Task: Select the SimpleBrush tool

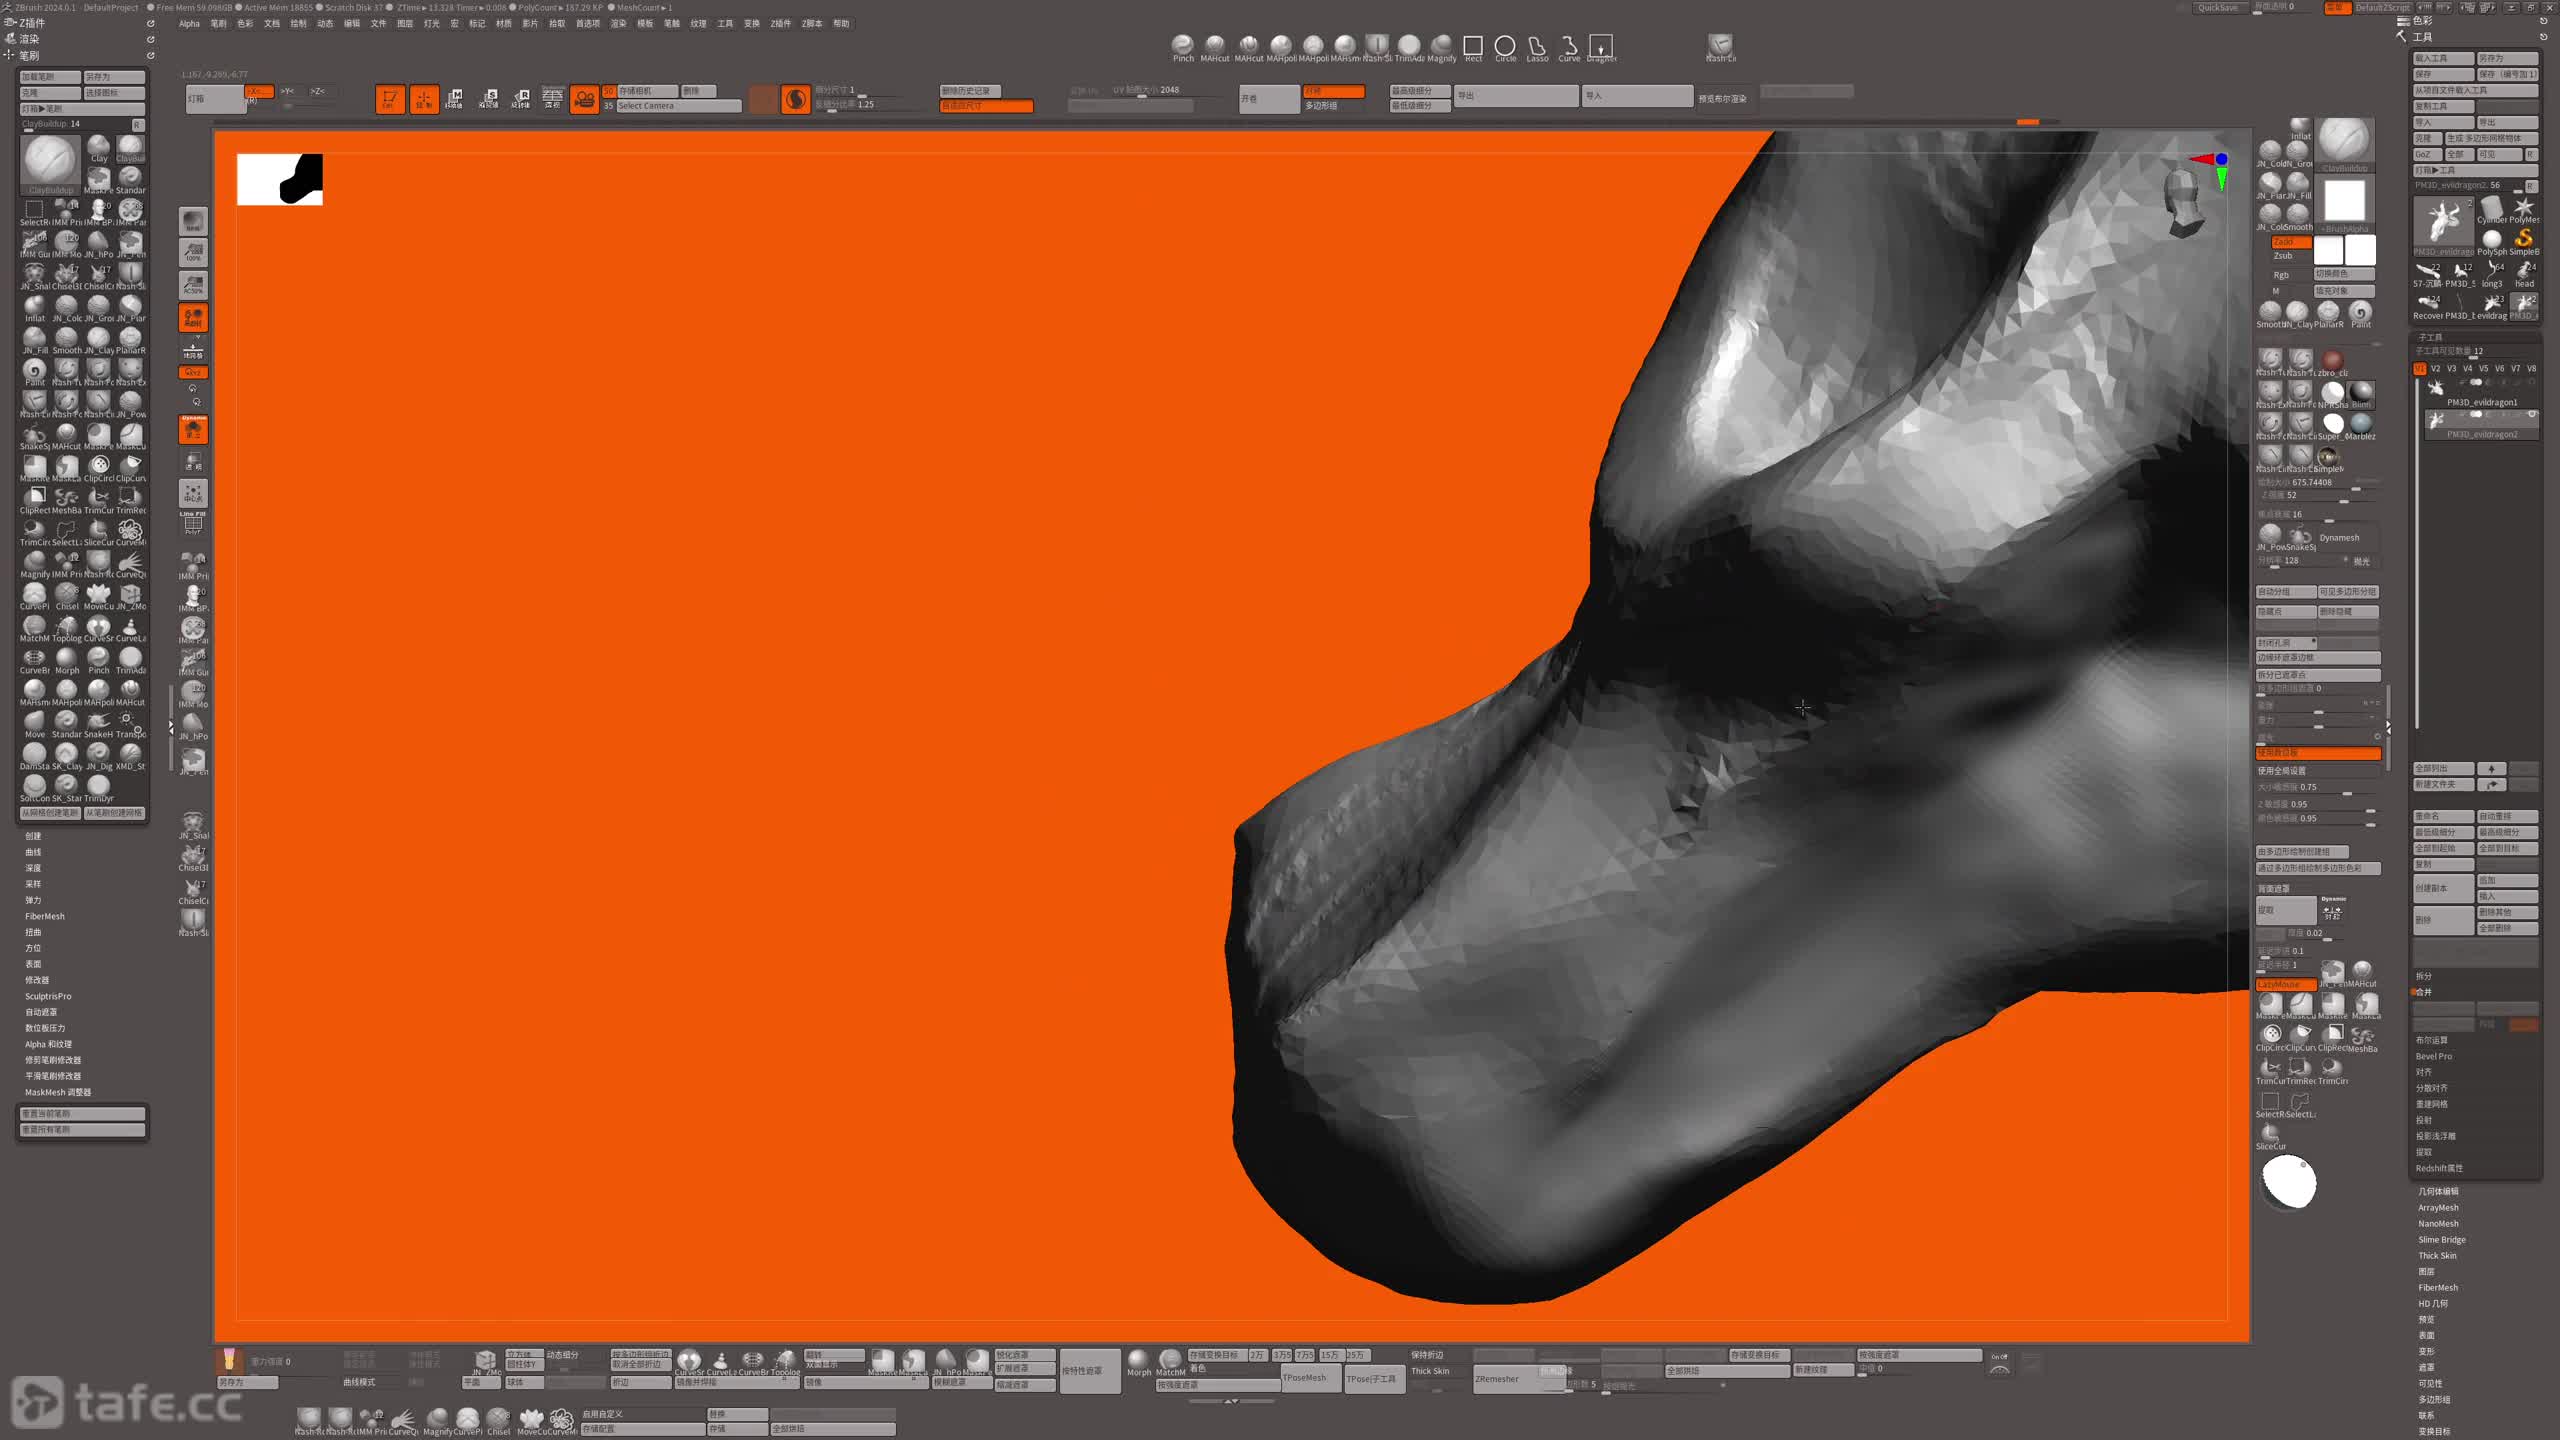Action: [x=2523, y=242]
